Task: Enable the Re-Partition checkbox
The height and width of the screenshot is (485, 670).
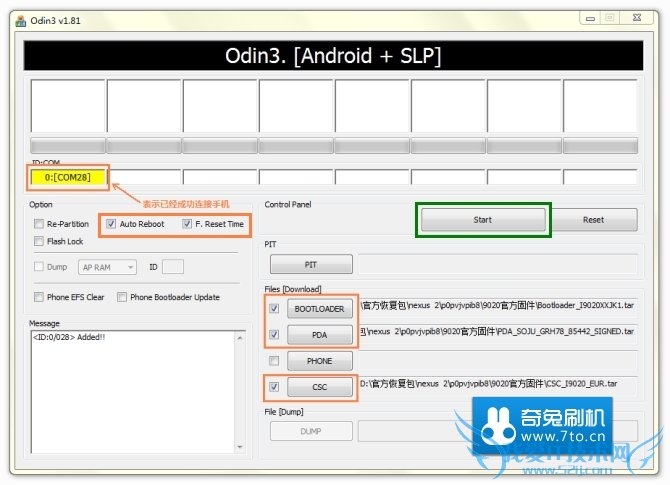Action: click(x=39, y=224)
